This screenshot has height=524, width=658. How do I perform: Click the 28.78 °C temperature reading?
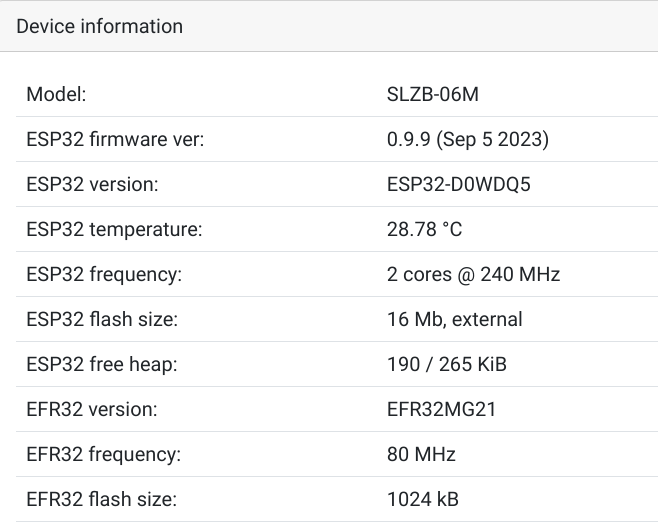pos(424,229)
